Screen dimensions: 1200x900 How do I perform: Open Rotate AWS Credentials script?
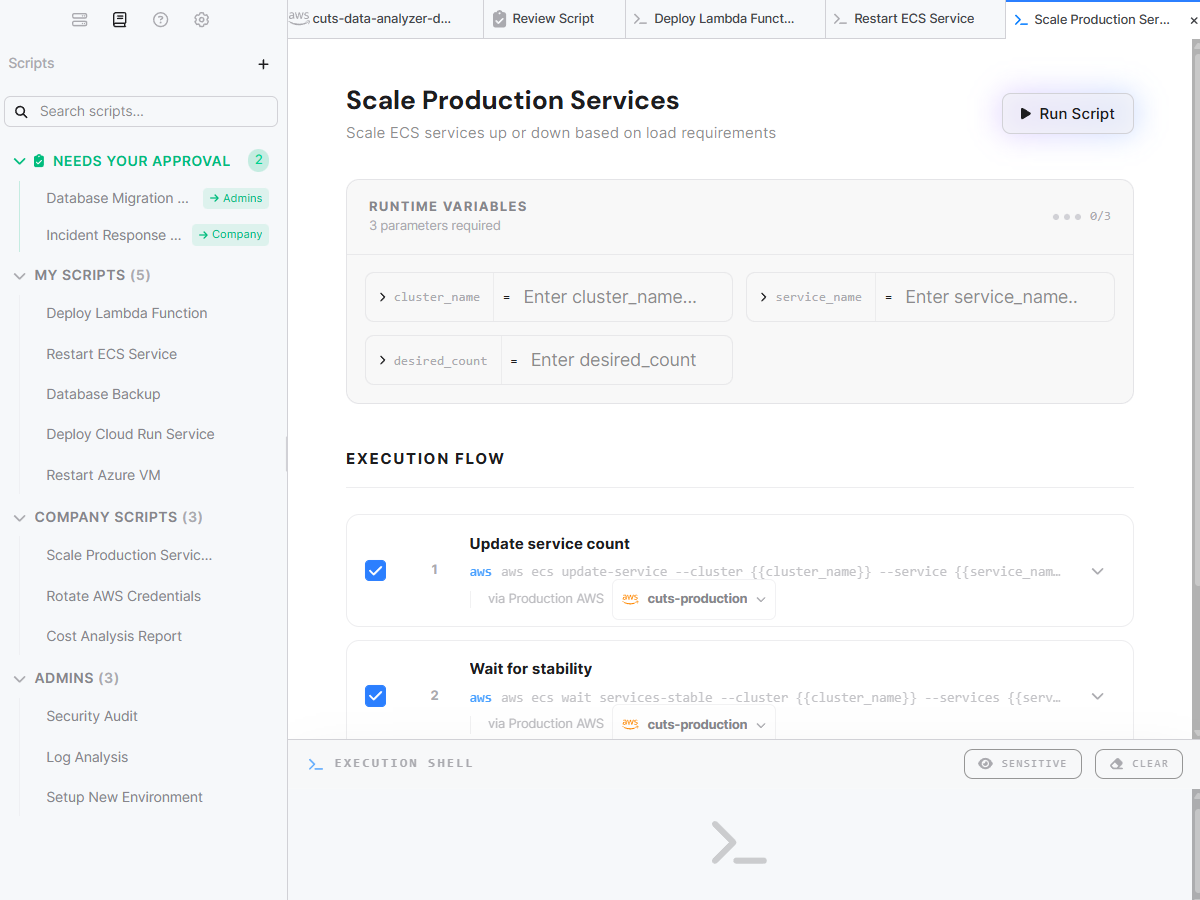(124, 596)
